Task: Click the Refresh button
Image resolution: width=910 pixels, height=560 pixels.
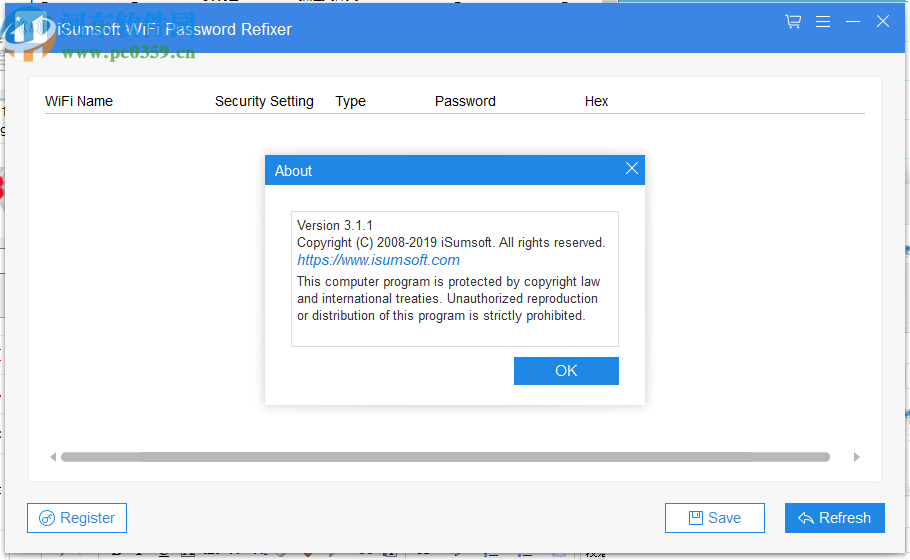Action: [835, 518]
